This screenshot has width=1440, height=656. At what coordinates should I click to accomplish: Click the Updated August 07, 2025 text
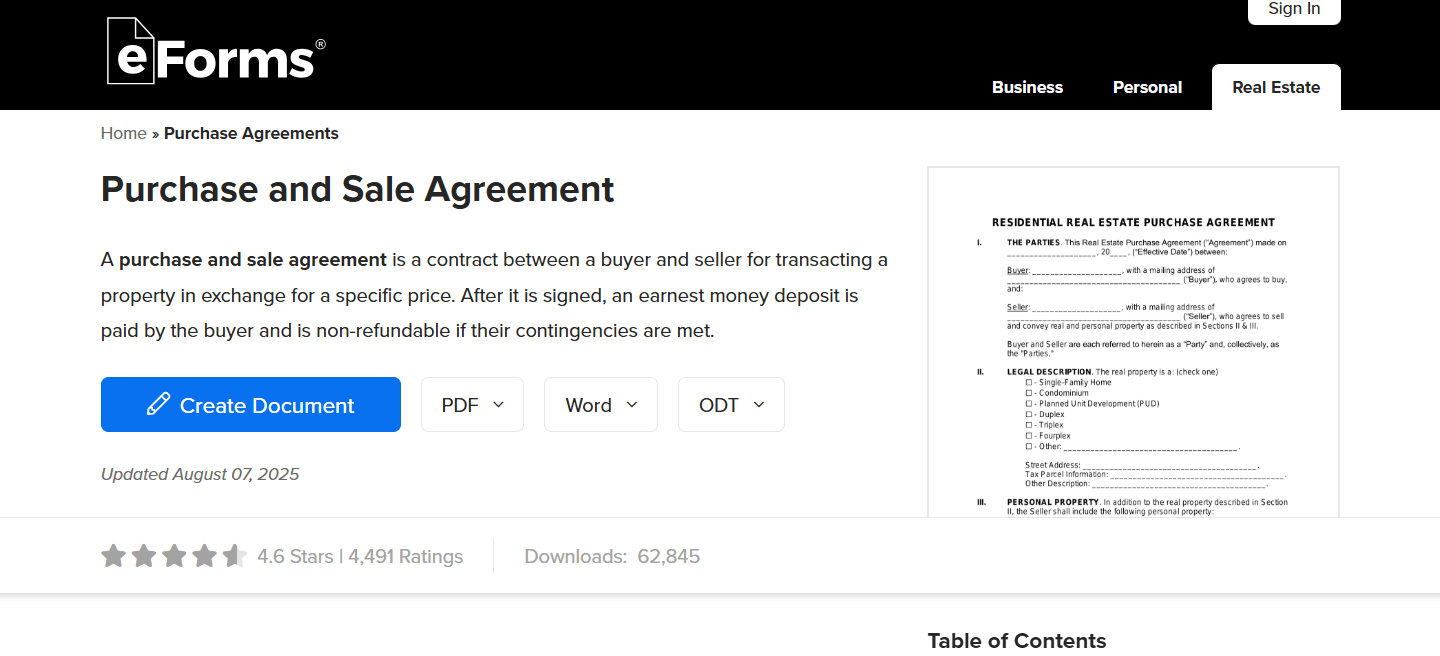(199, 473)
